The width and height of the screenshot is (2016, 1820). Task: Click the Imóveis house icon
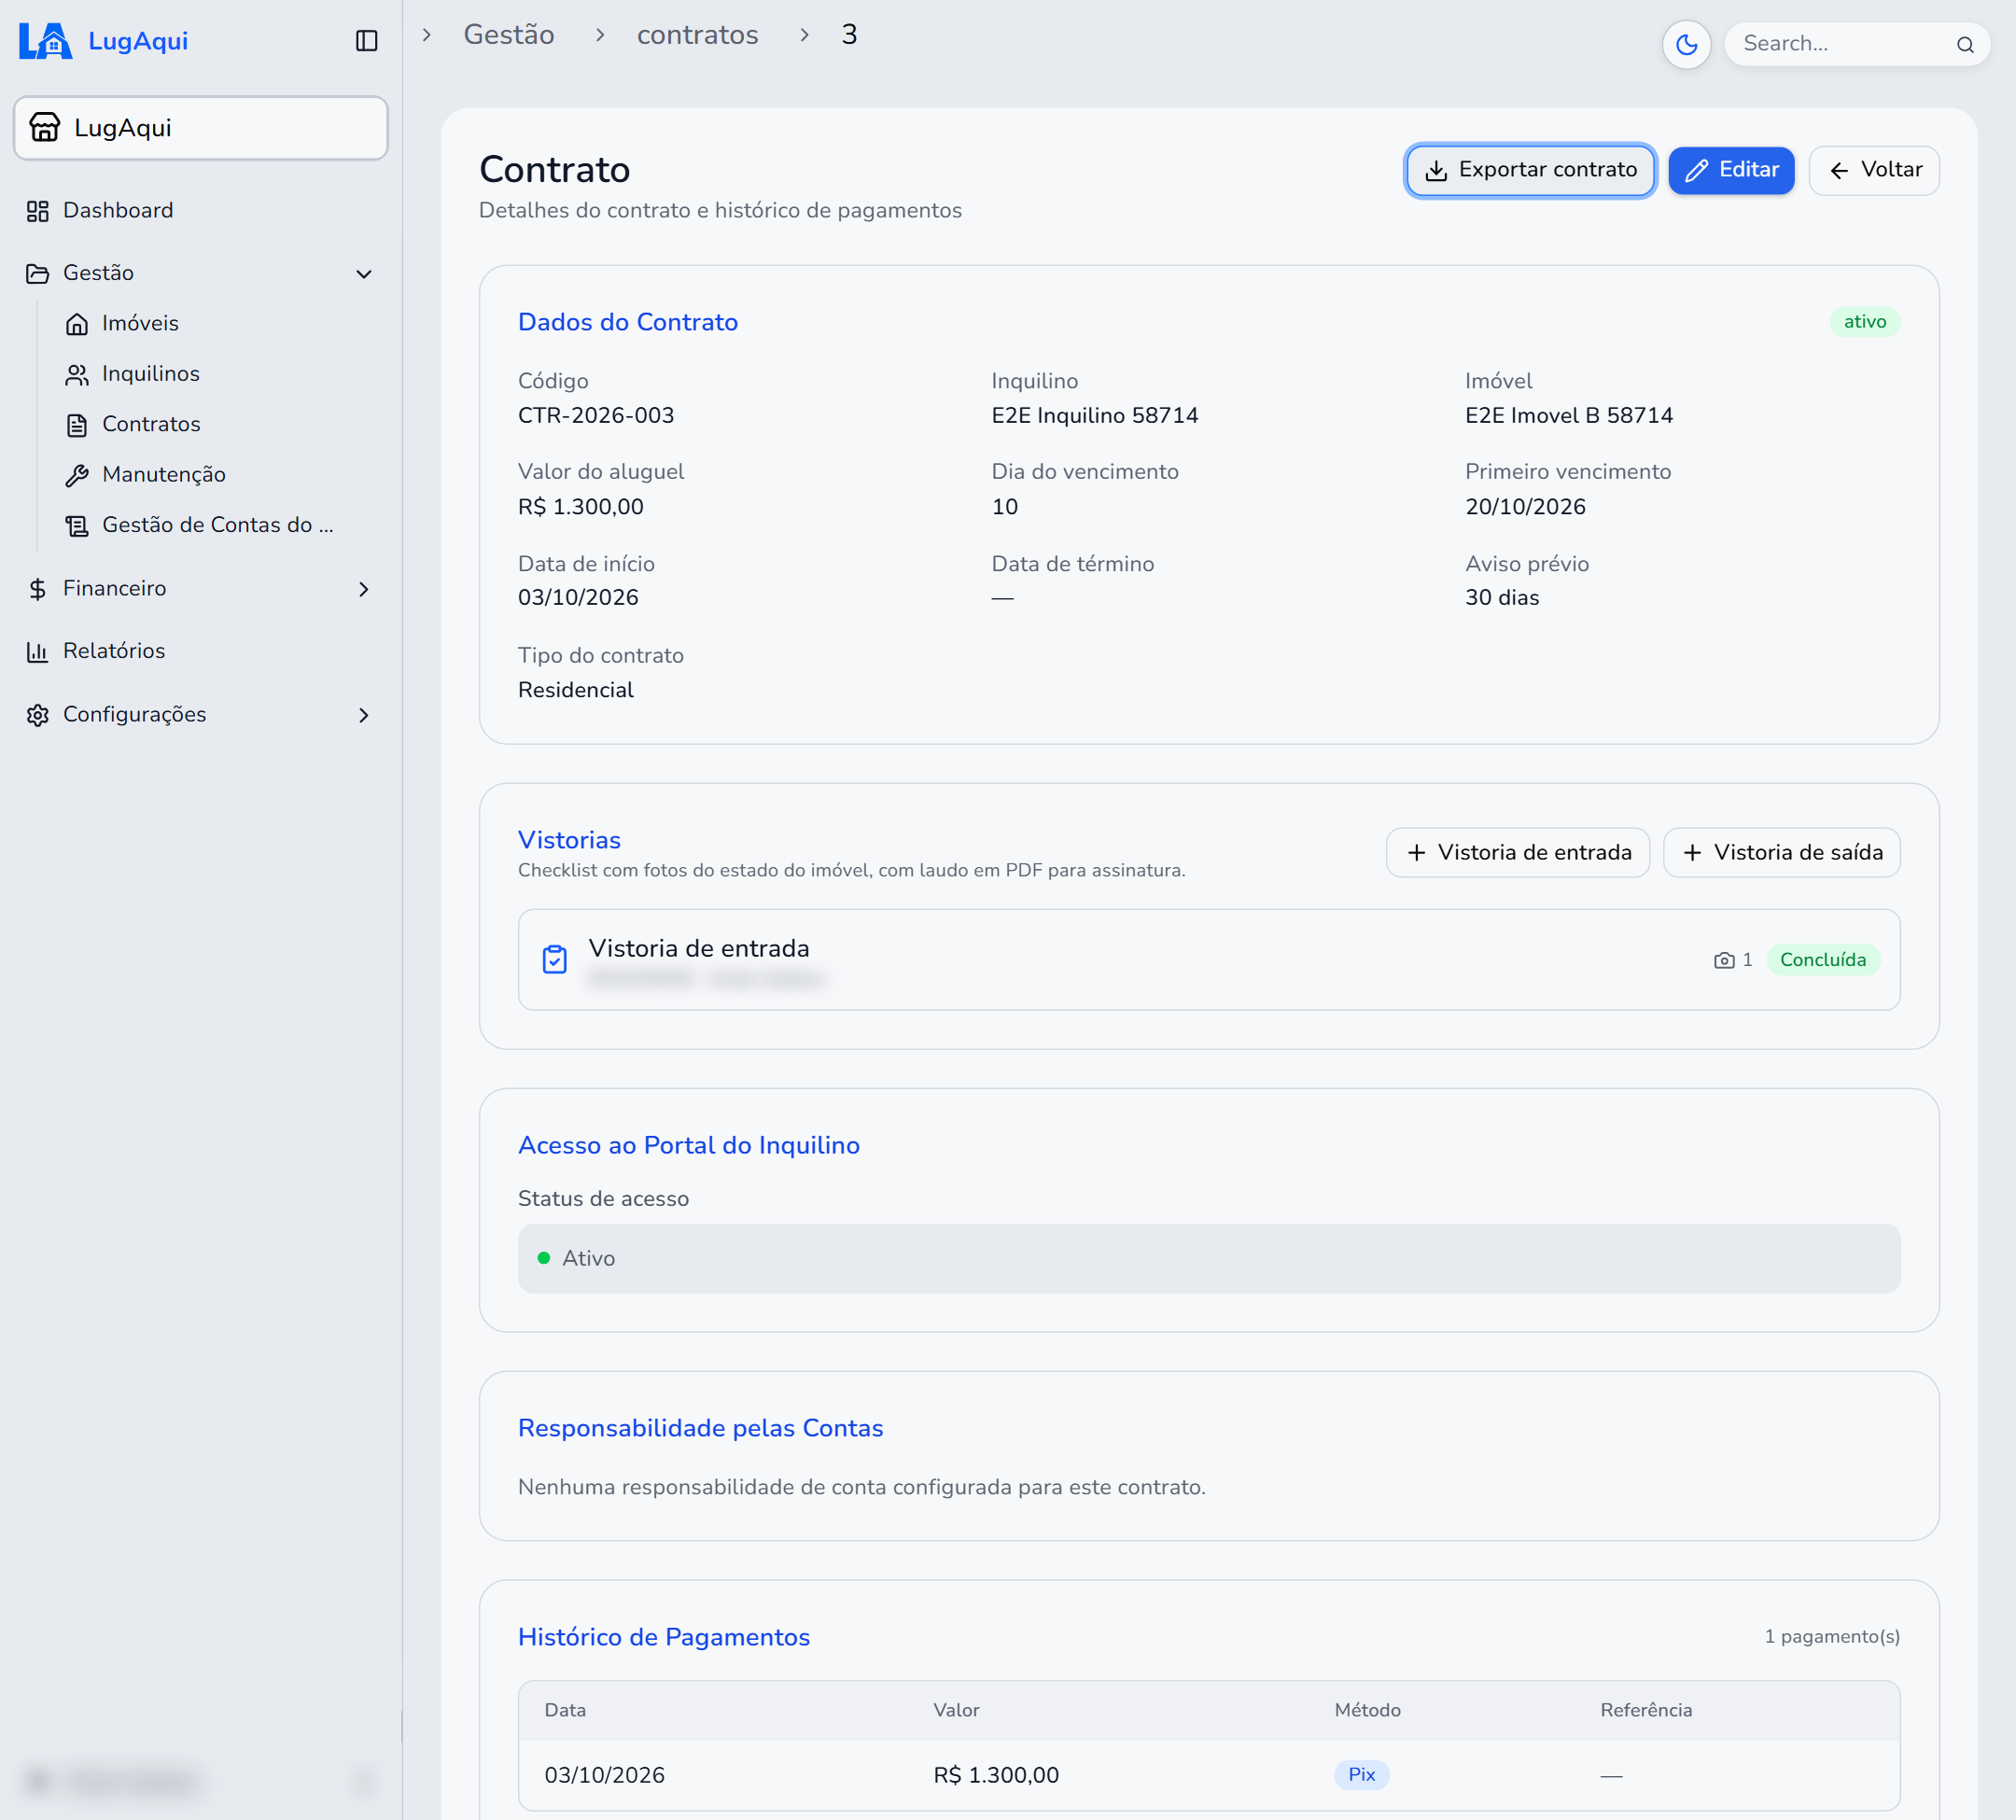point(77,324)
